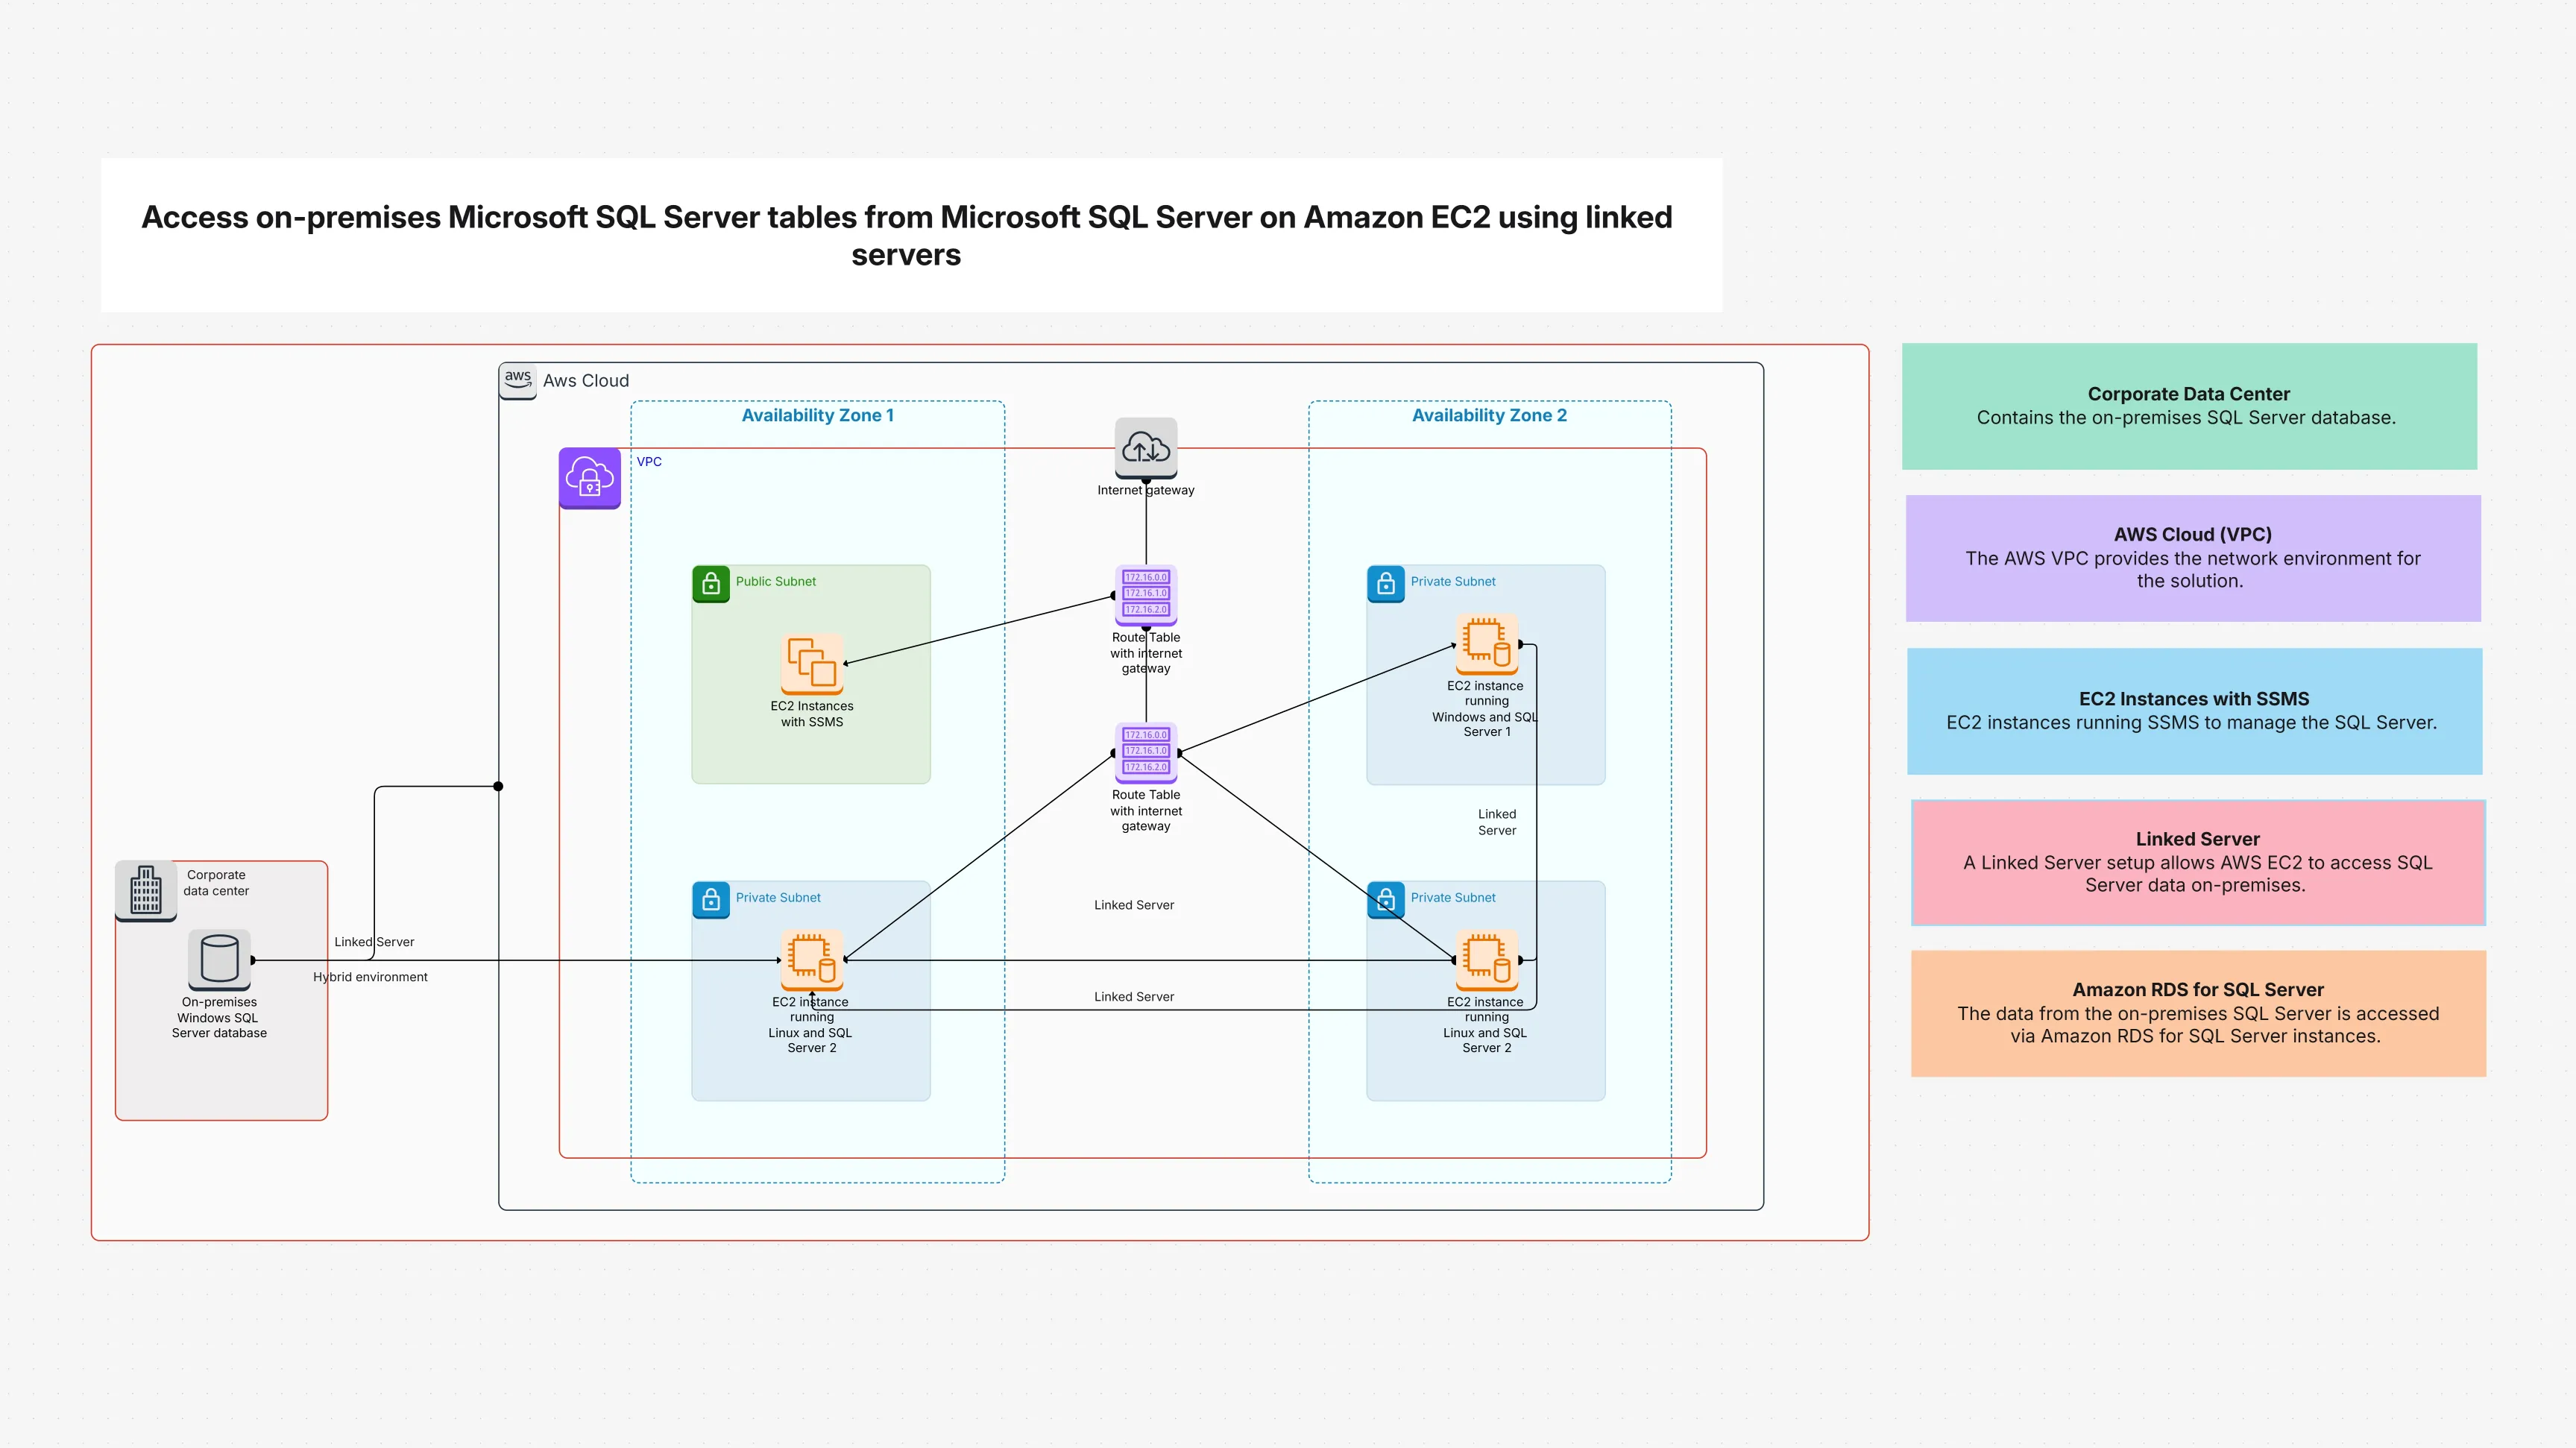Click the Public Subnet green lock icon
Screen dimensions: 2576x1448
[710, 584]
